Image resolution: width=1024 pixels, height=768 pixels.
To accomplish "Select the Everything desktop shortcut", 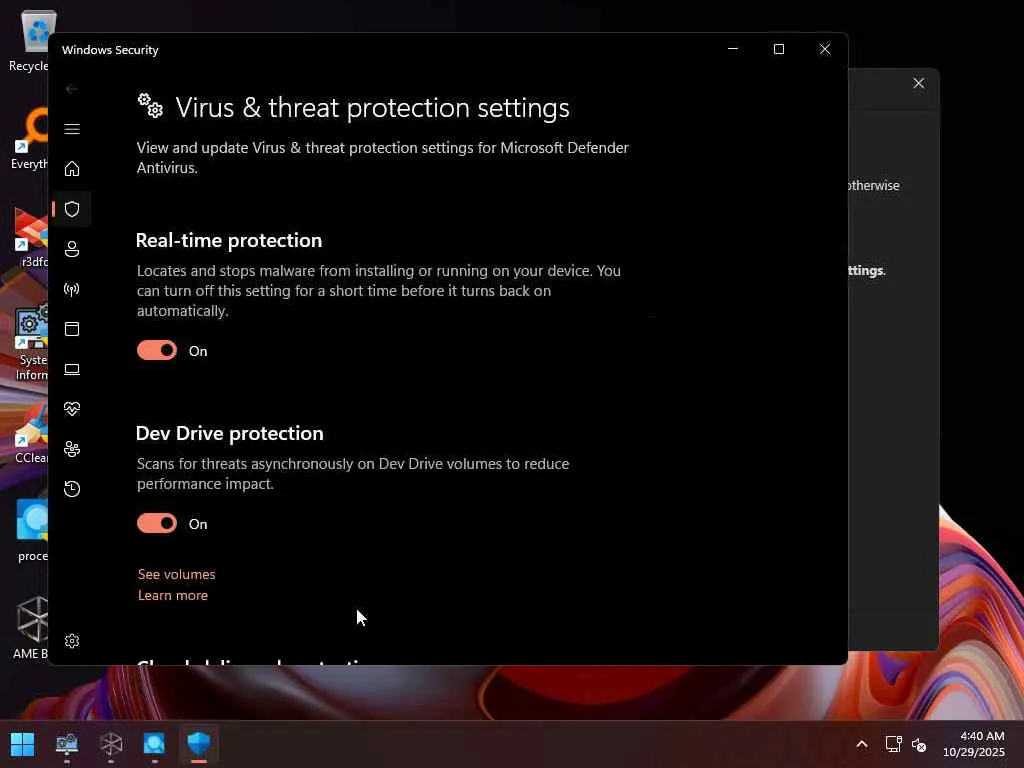I will (x=29, y=140).
